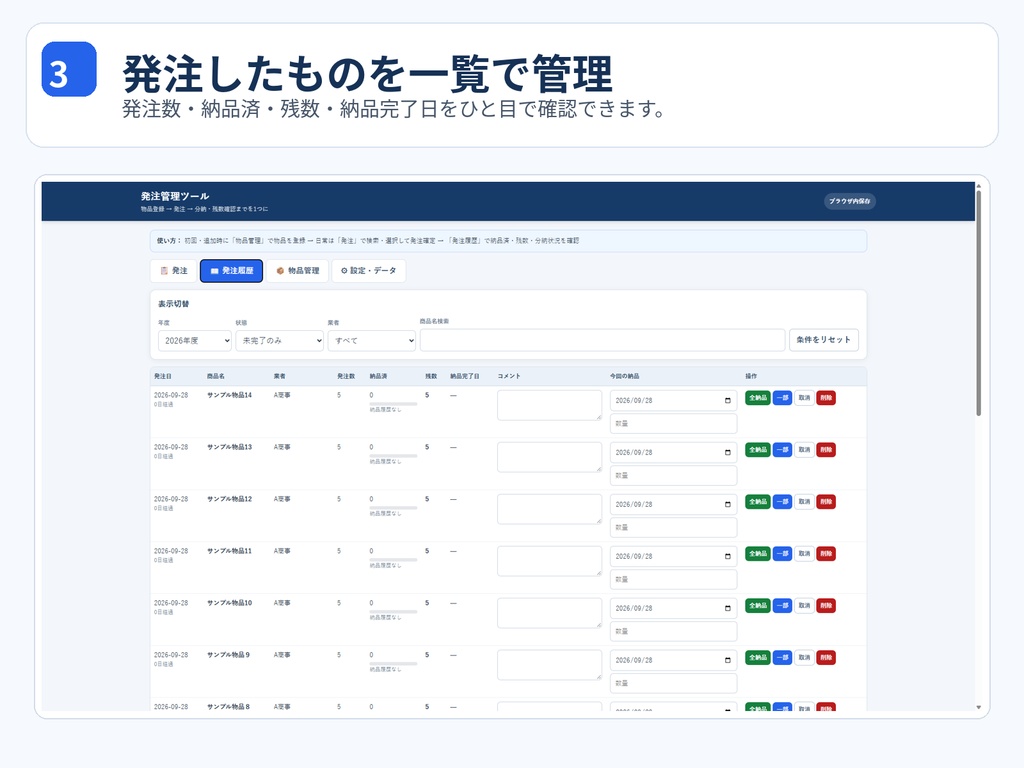1024x768 pixels.
Task: Focus the 商品名検索 search field
Action: pos(602,340)
